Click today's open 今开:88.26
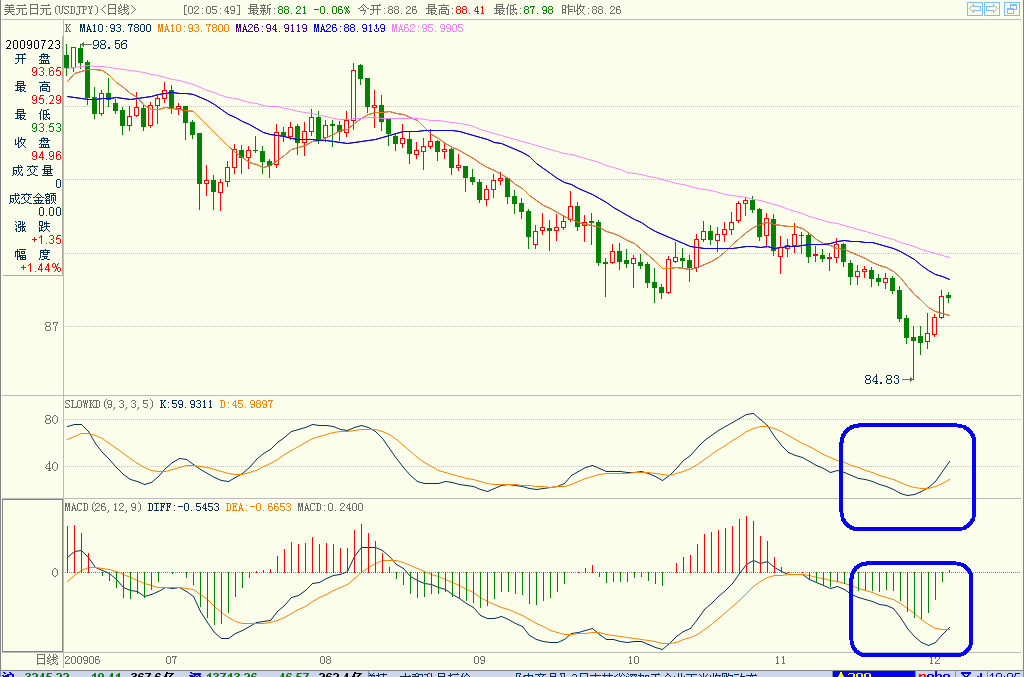1024x677 pixels. [x=388, y=10]
